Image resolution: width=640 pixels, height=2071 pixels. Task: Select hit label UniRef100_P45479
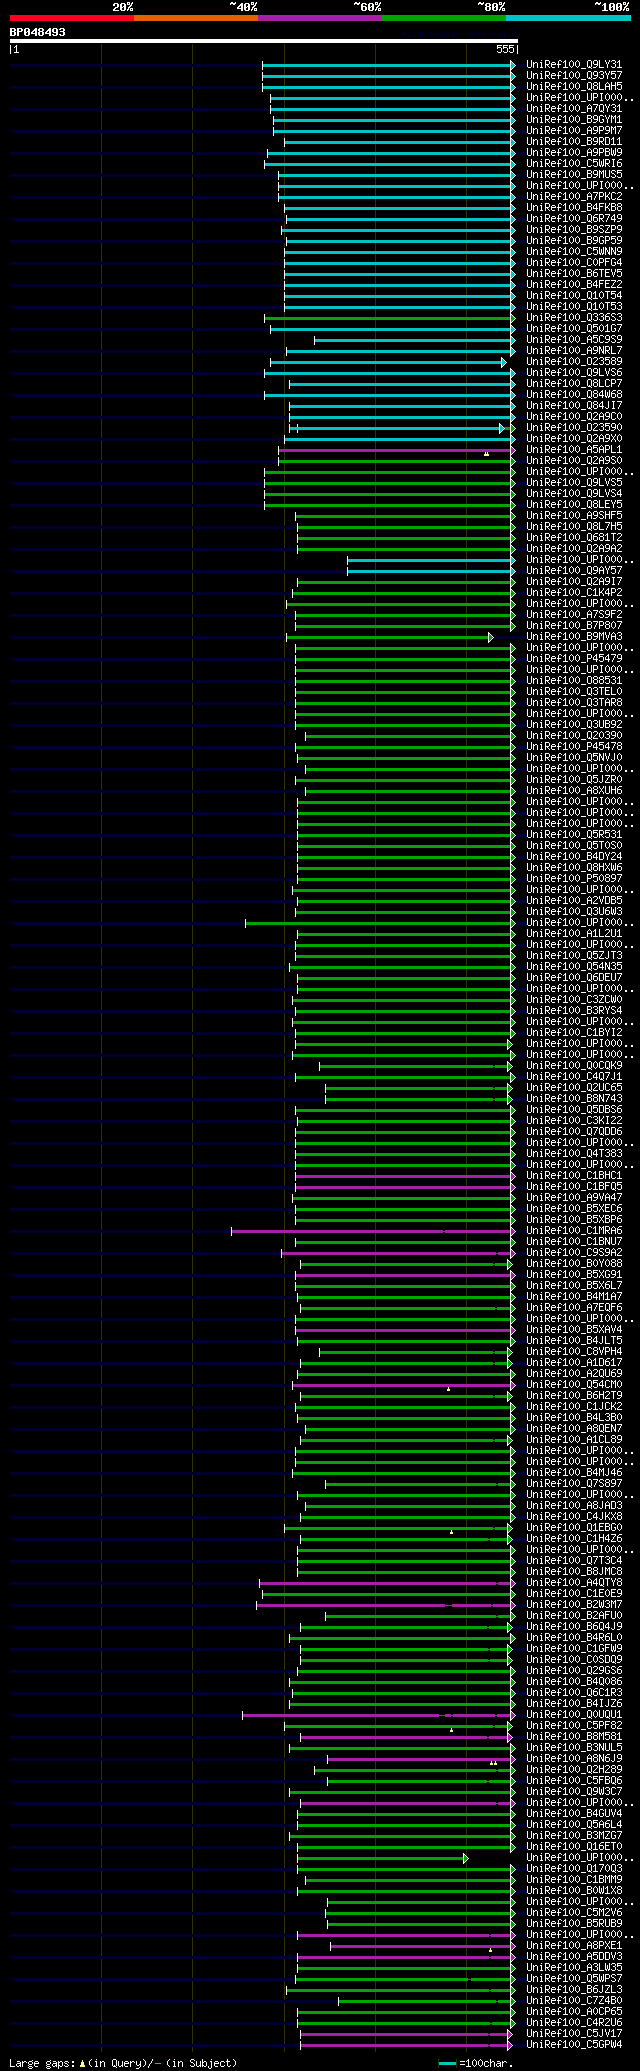point(576,659)
